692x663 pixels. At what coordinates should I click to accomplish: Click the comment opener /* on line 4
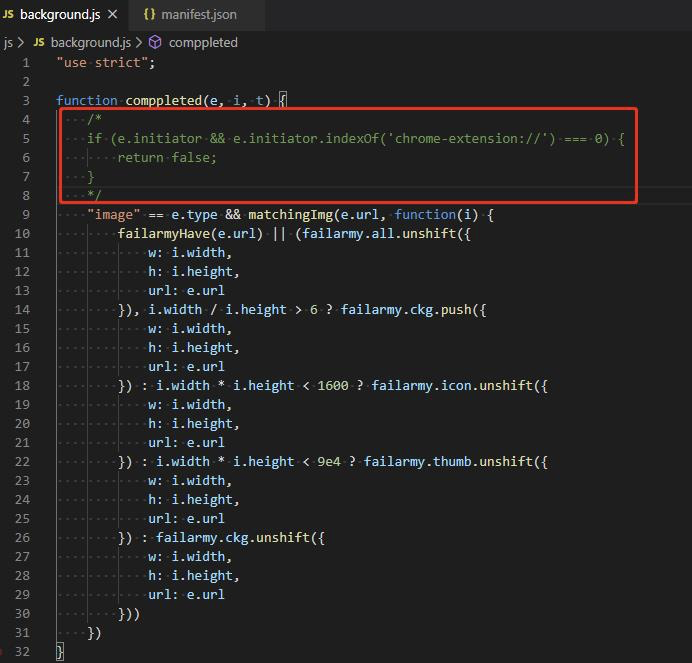click(x=94, y=119)
